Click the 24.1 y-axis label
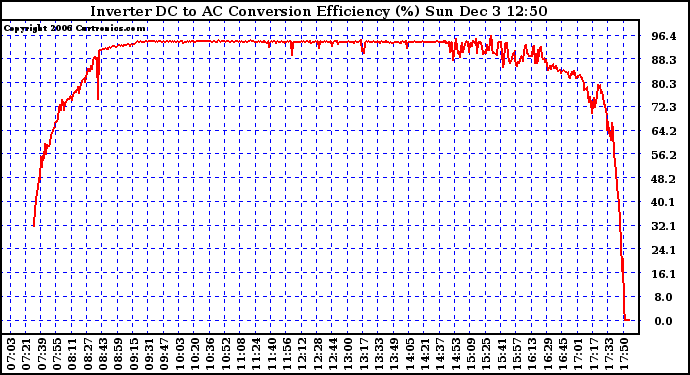This screenshot has height=375, width=690. [x=664, y=250]
